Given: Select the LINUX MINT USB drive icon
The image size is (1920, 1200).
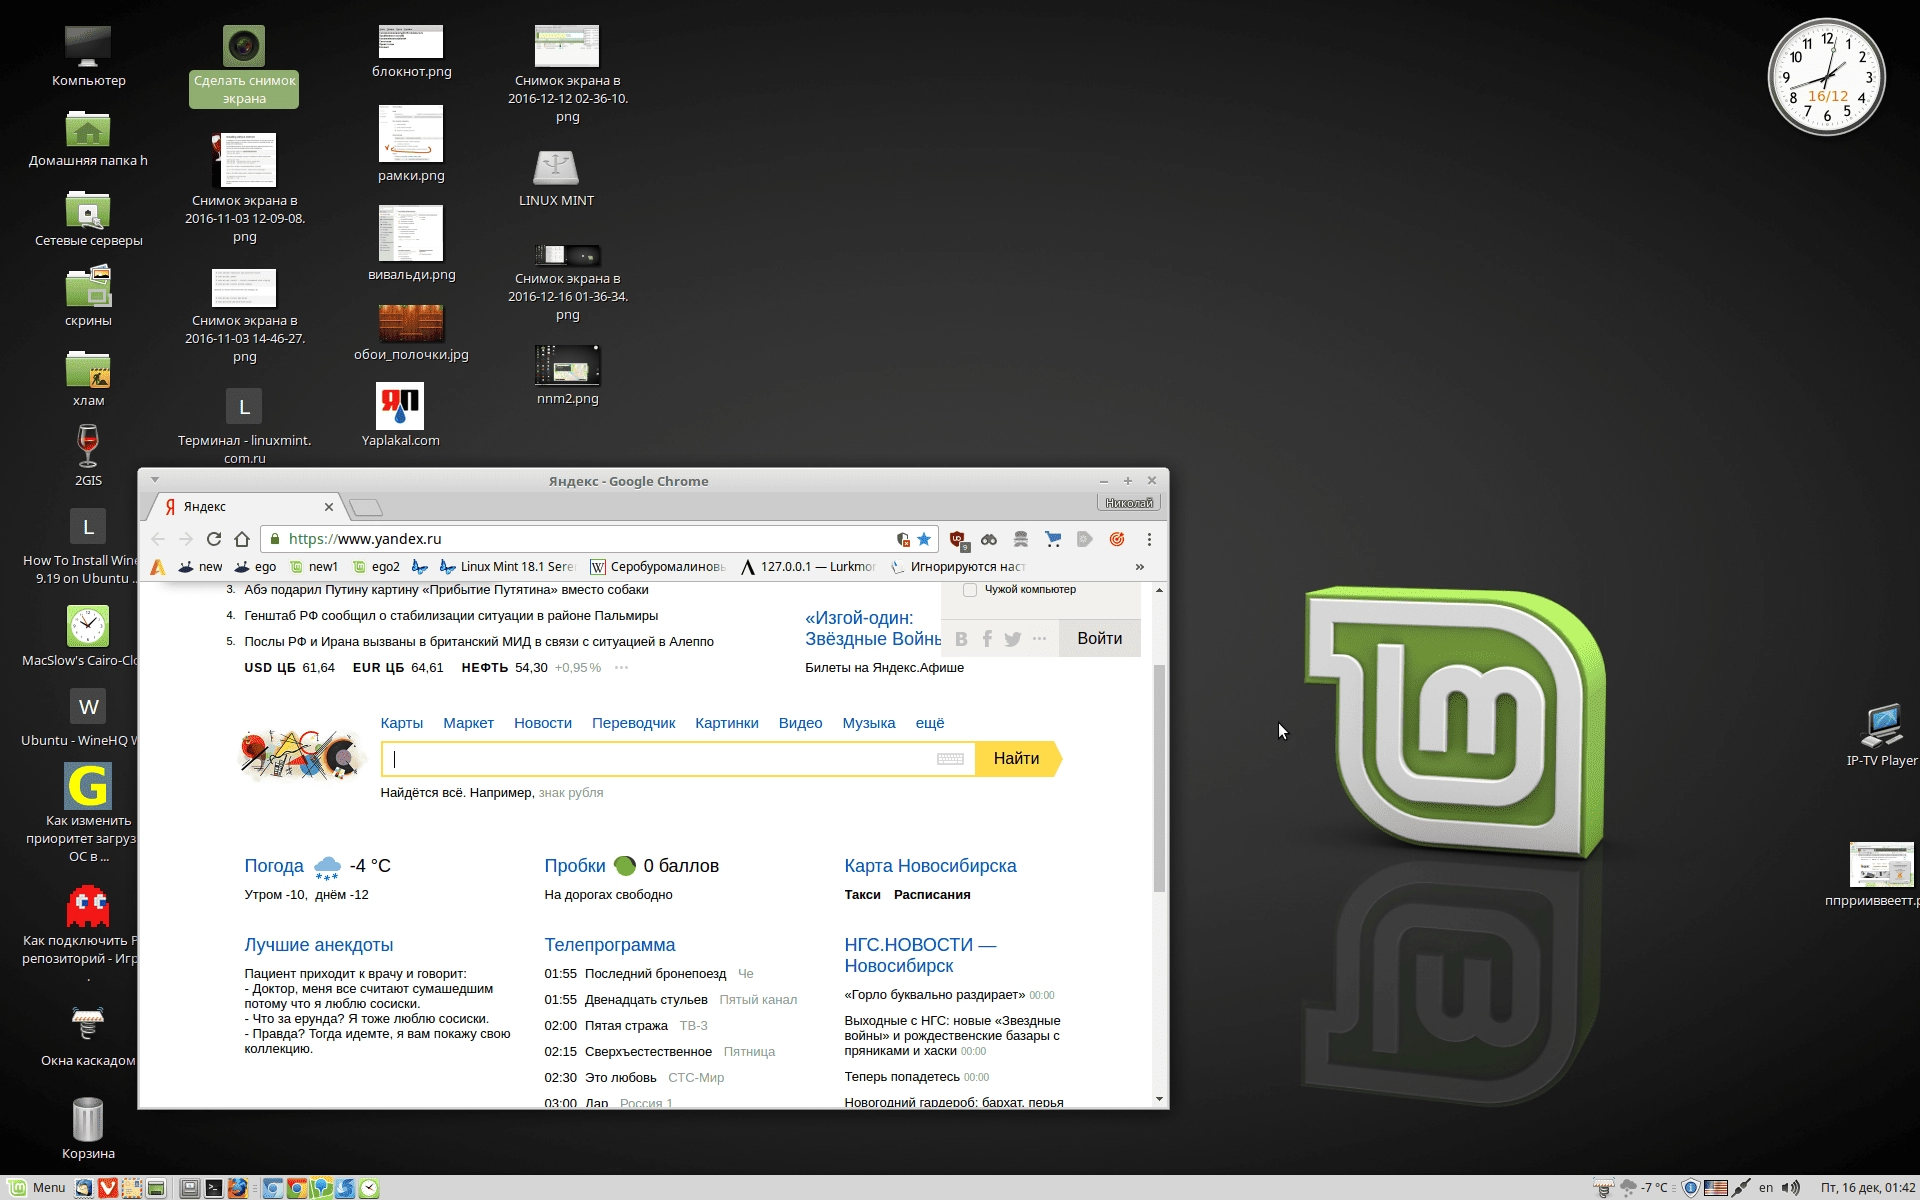Looking at the screenshot, I should pos(556,178).
